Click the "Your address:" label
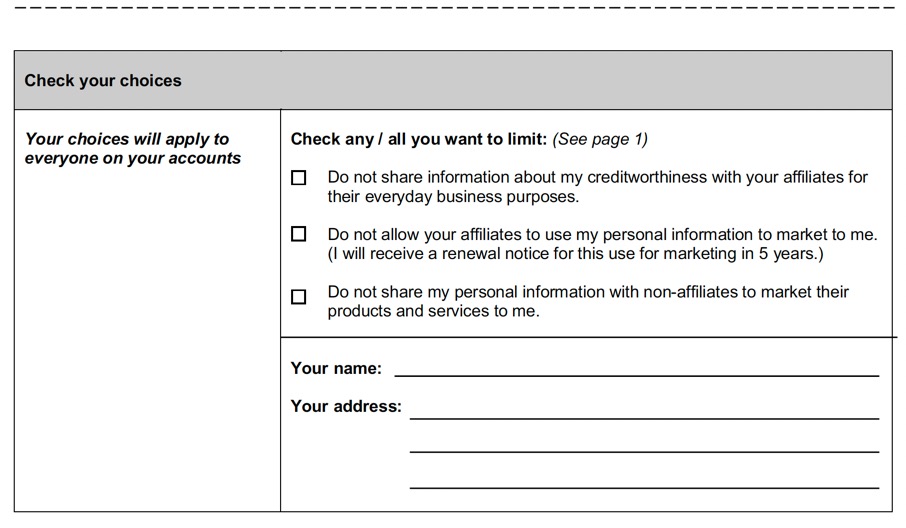Screen dimensions: 906x528 (x=346, y=406)
